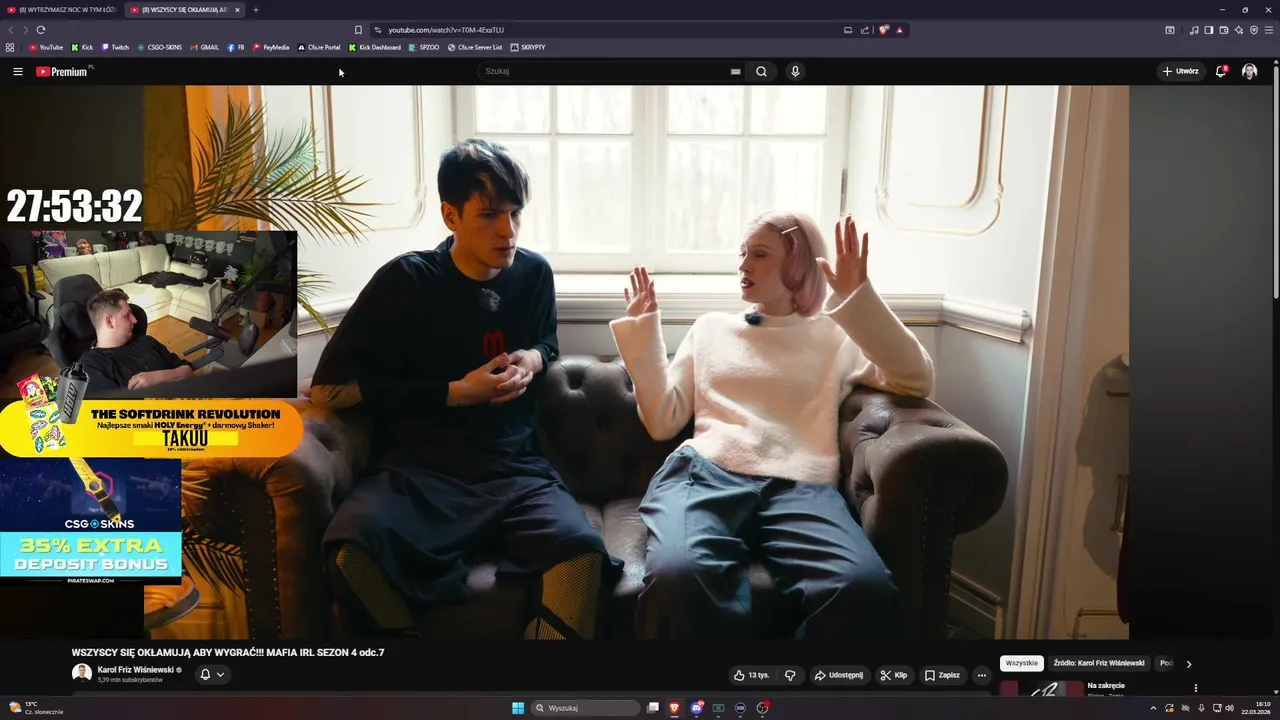Open the apps grid in bookmarks bar
1280x720 pixels.
coord(10,47)
